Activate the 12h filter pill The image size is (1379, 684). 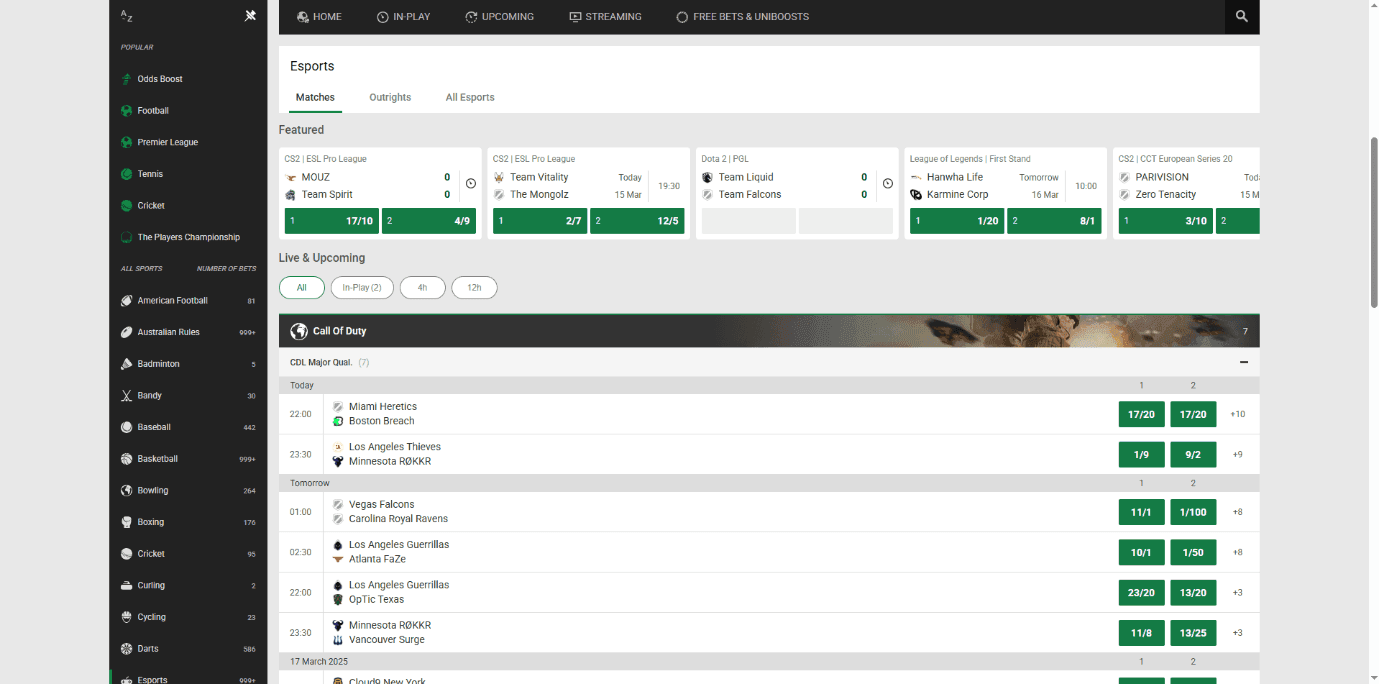click(x=474, y=287)
